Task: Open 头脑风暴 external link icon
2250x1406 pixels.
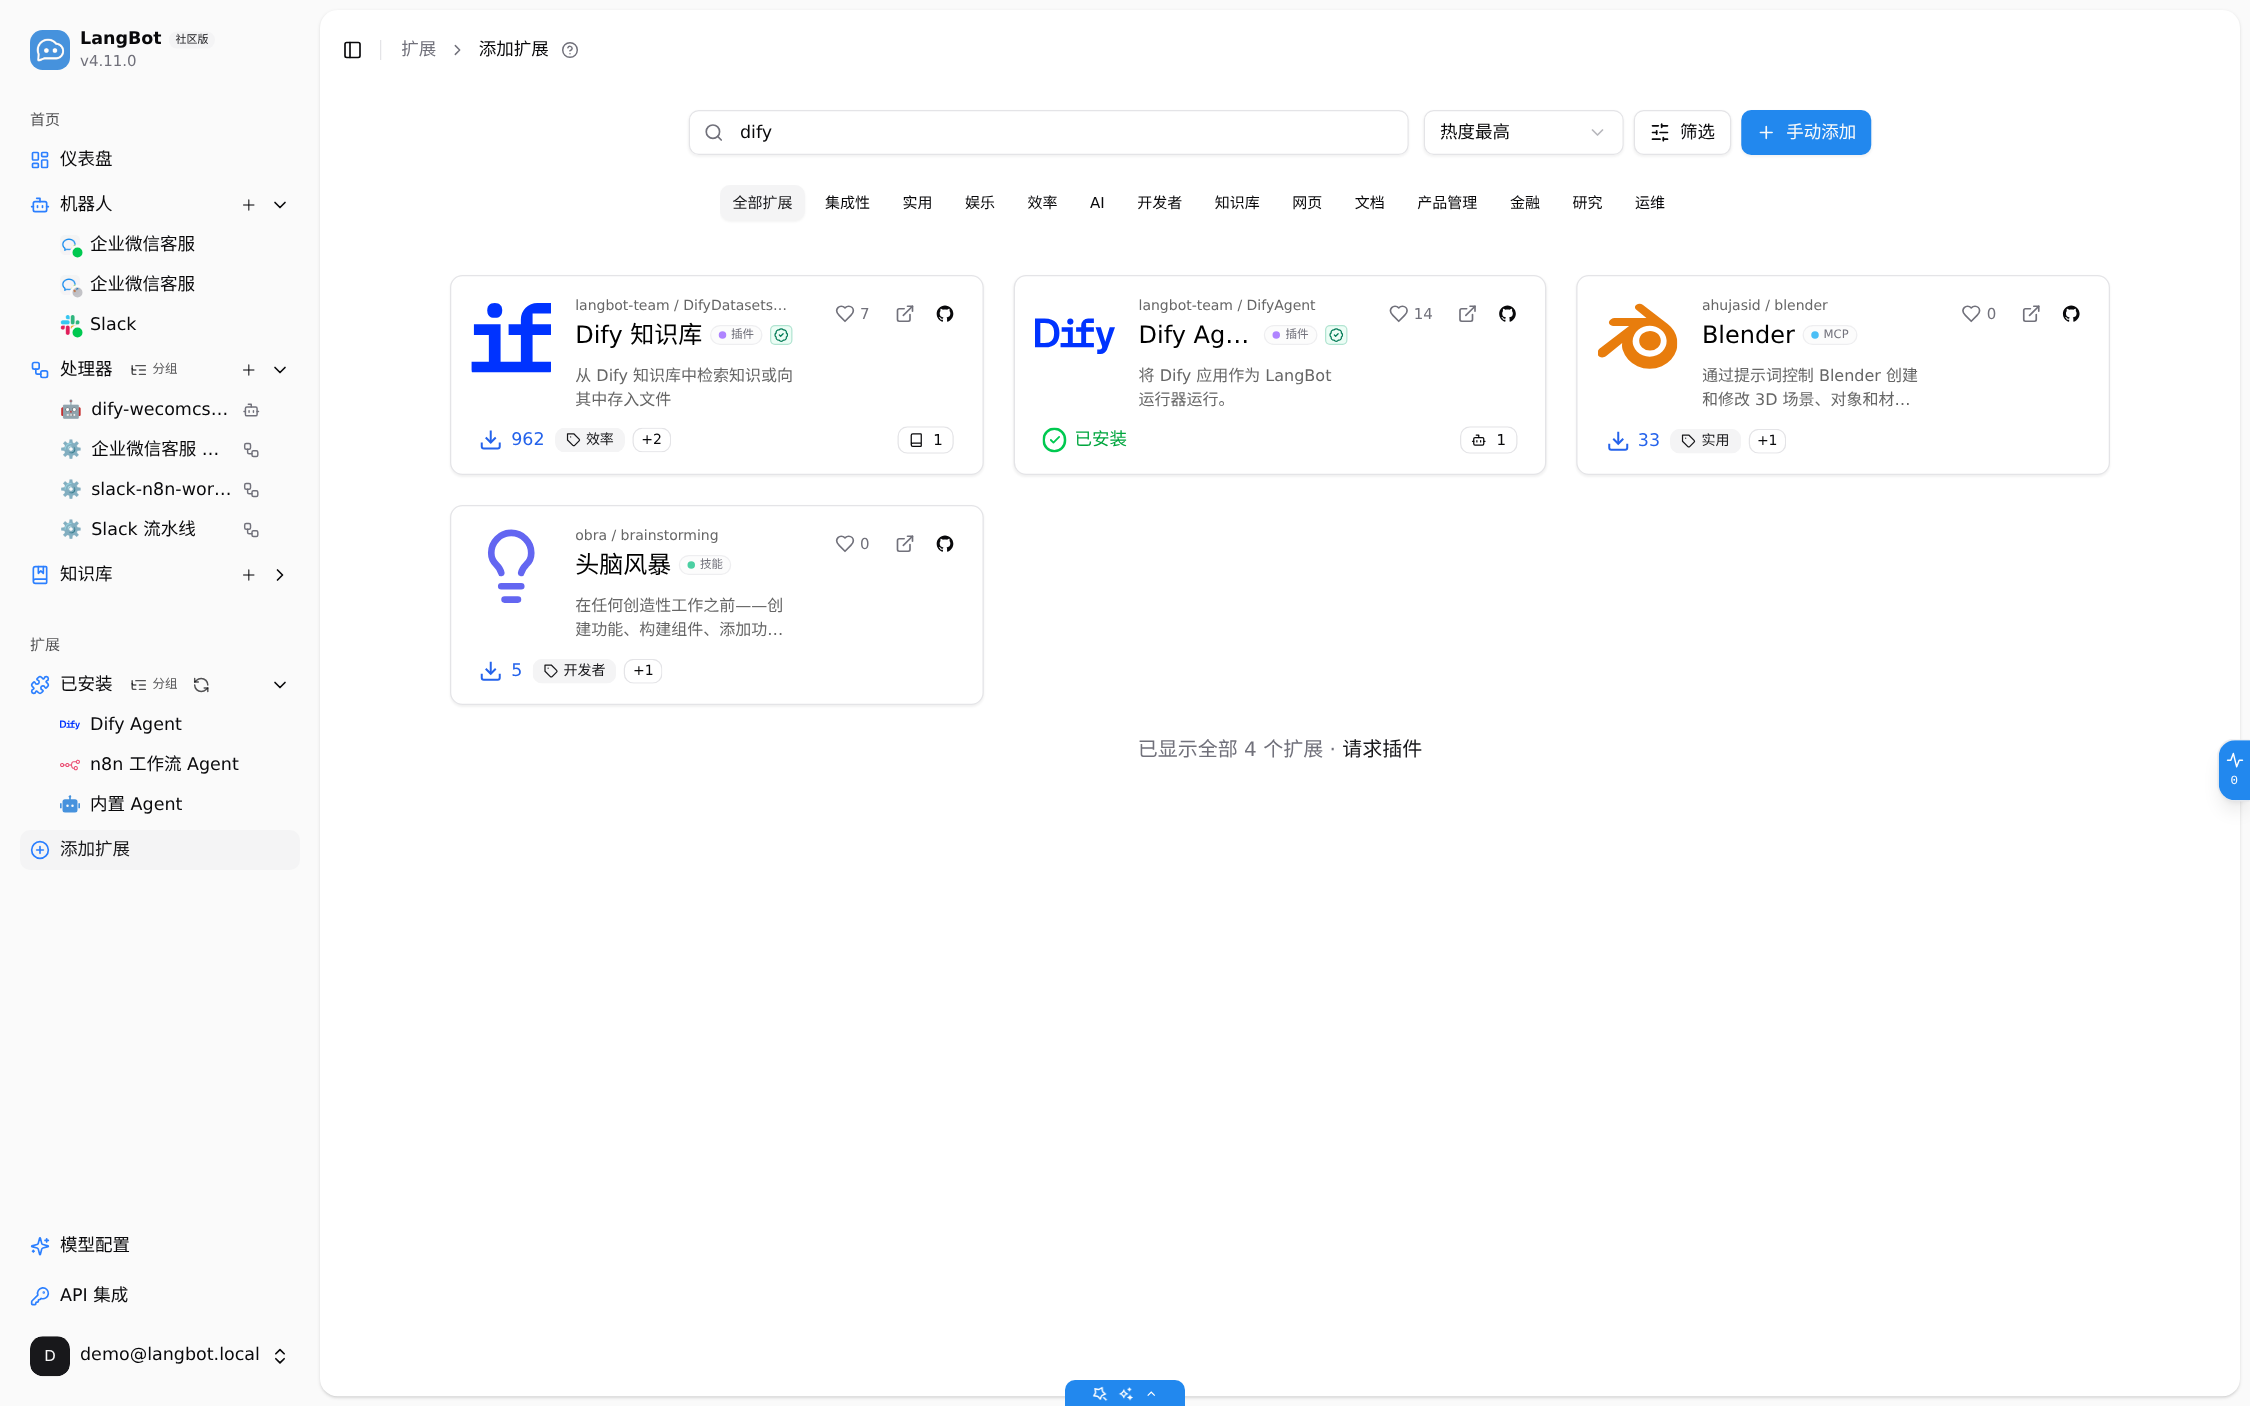Action: point(905,544)
